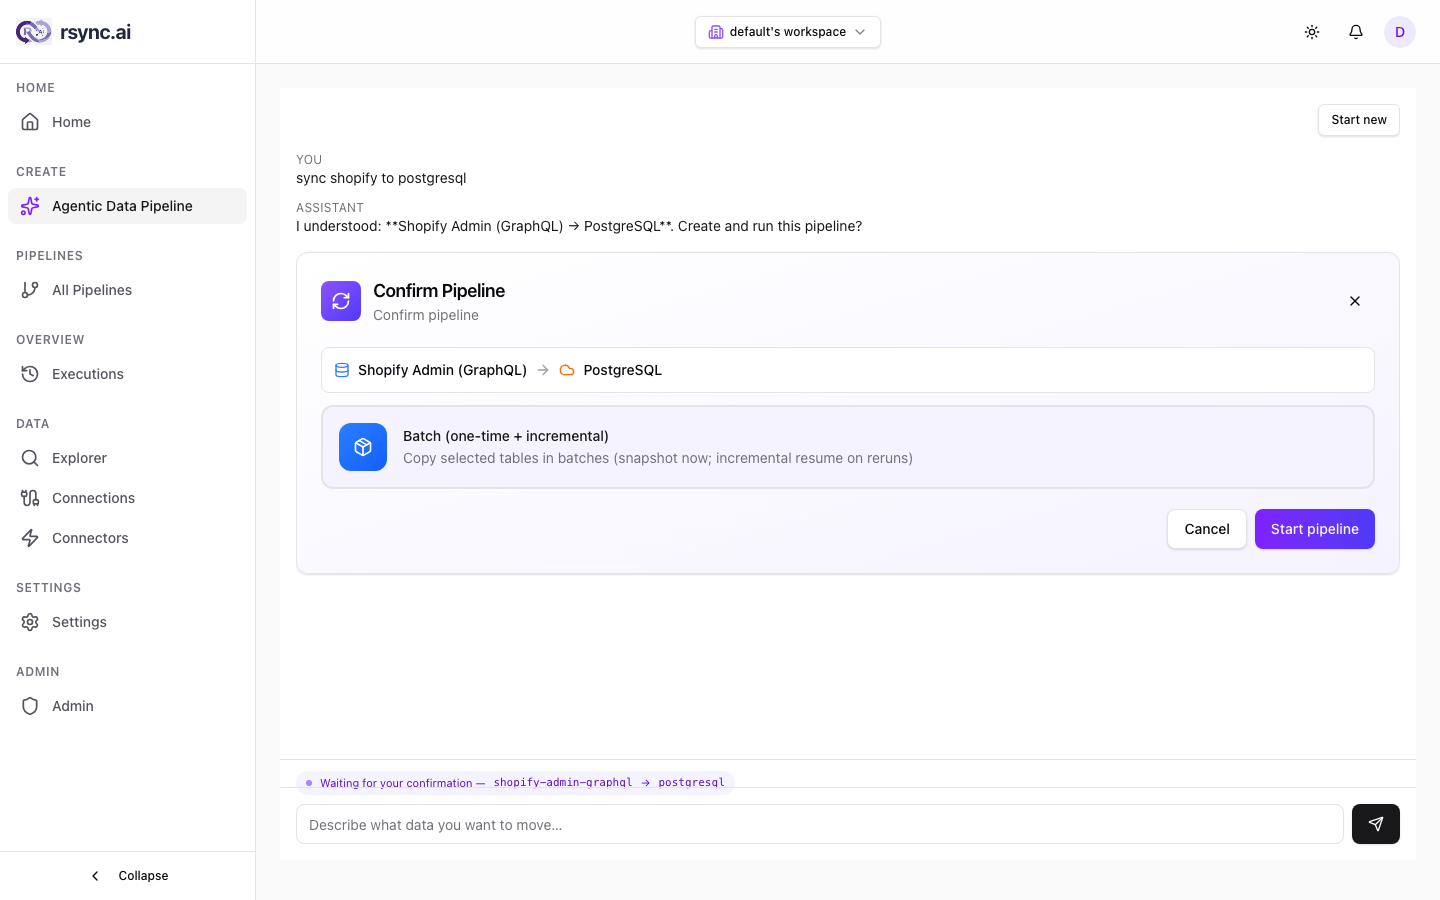Open All Pipelines page
Viewport: 1440px width, 900px height.
[x=127, y=290]
